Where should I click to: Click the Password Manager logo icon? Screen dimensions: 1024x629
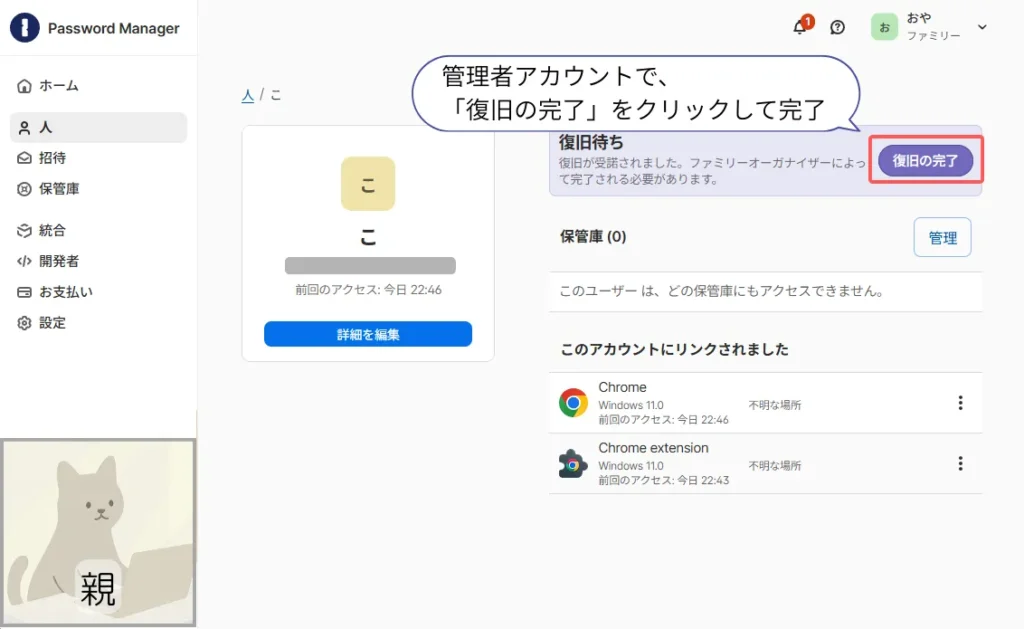click(x=24, y=27)
